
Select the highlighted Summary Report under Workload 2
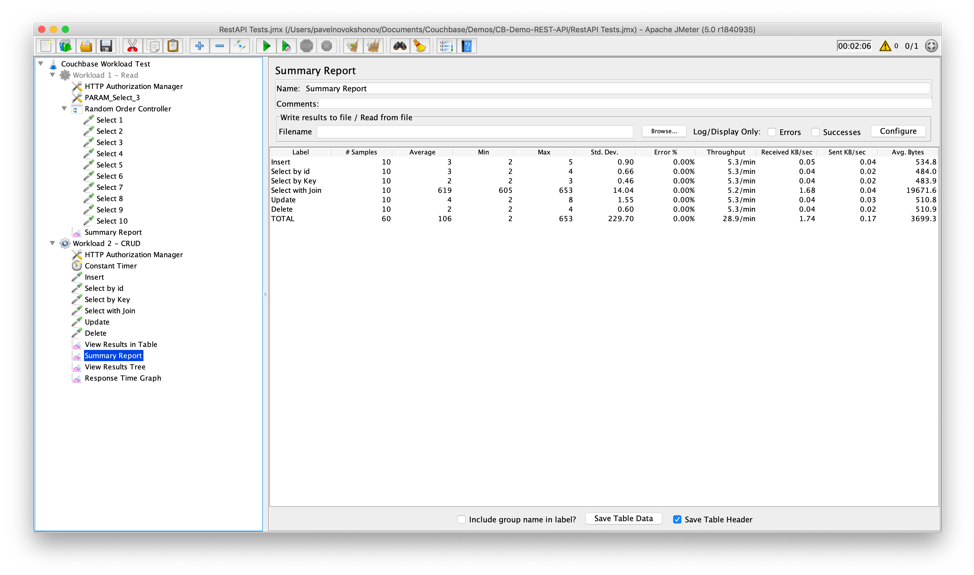[113, 355]
